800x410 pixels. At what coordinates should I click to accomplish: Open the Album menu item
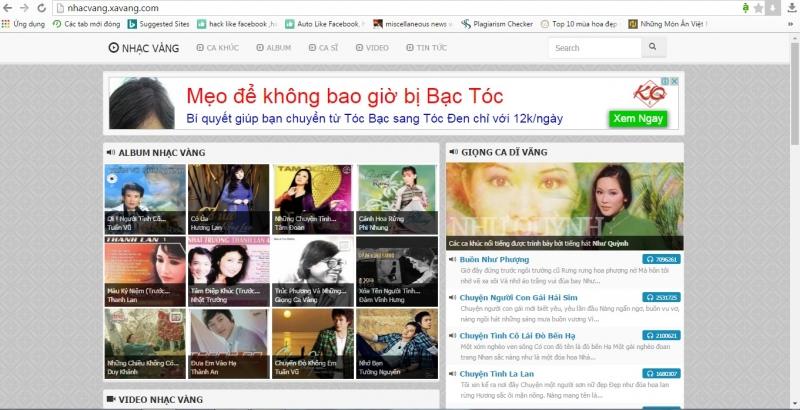pos(273,47)
